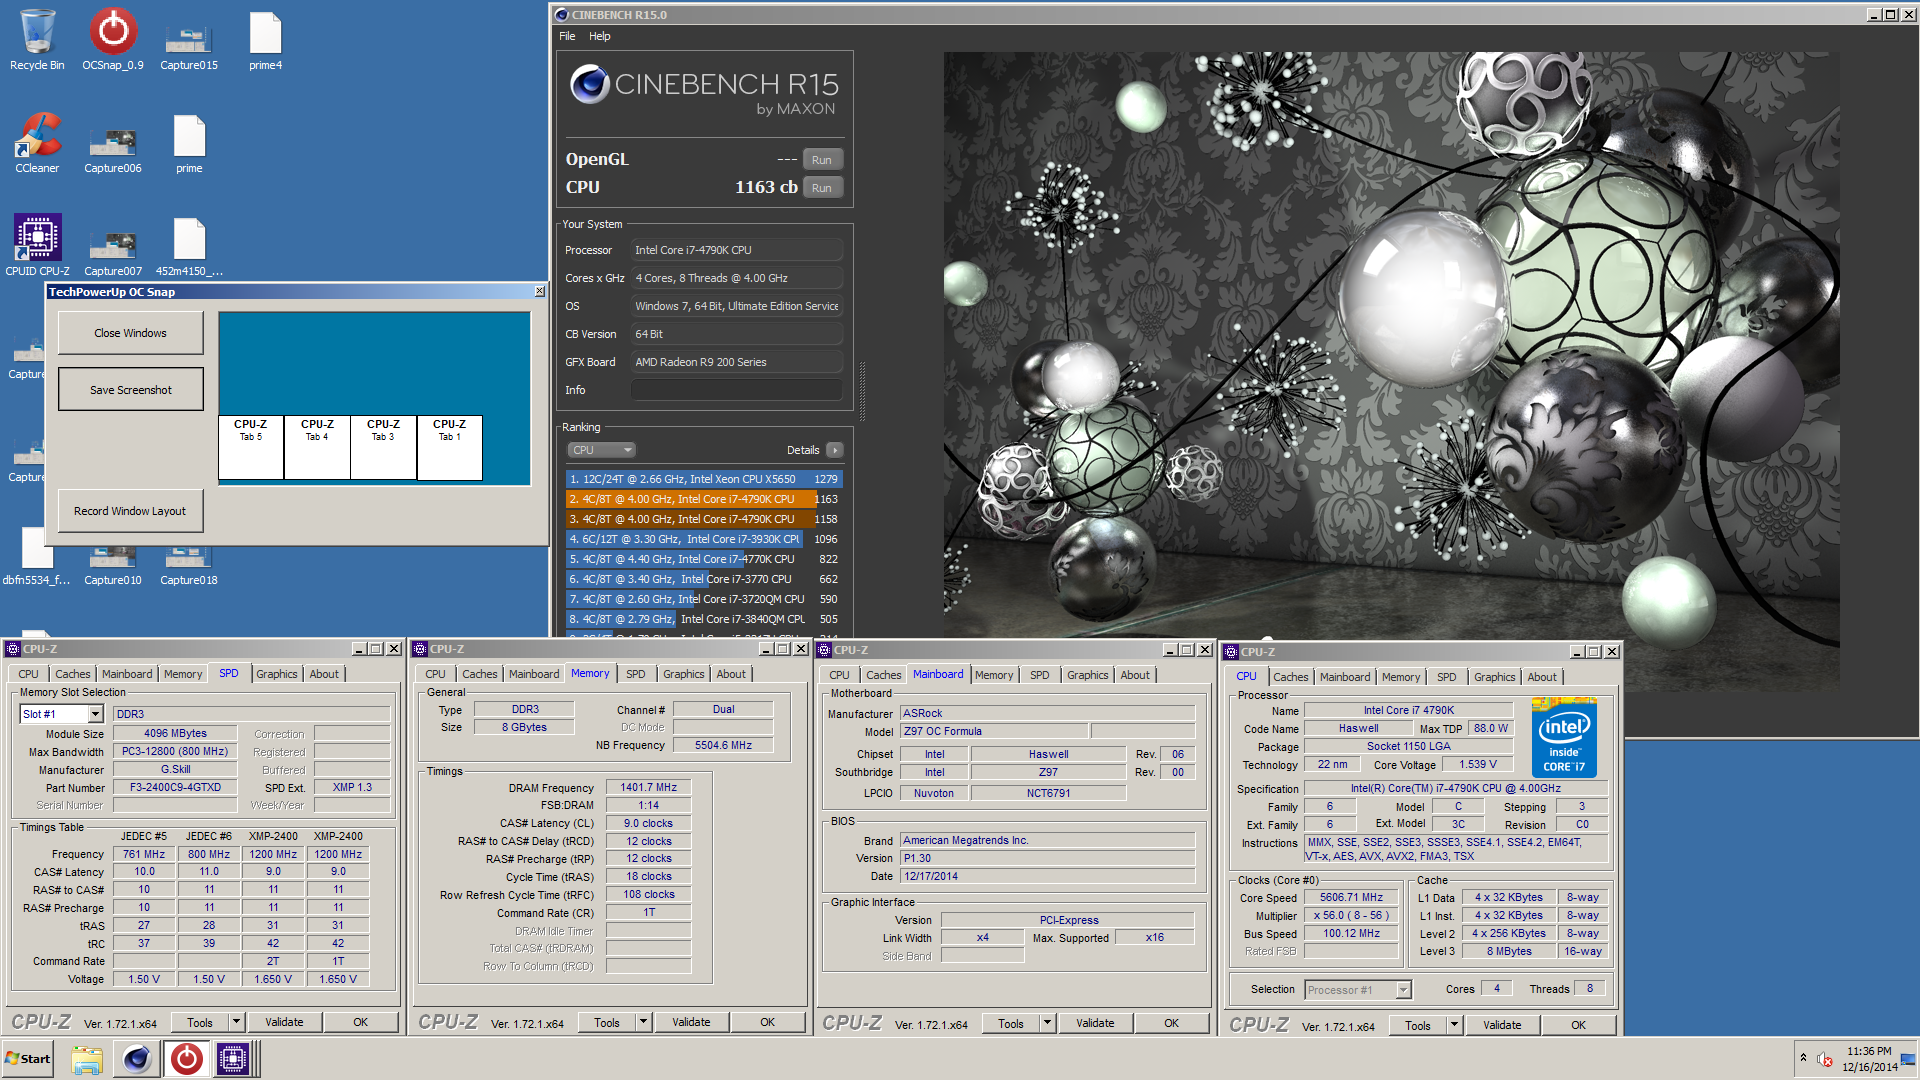Show hidden system tray icons
1920x1080 pixels.
click(1803, 1058)
